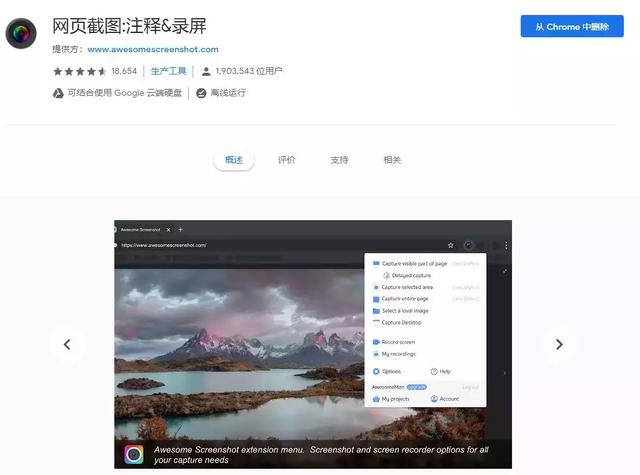
Task: Switch to the 评价 tab
Action: [x=287, y=160]
